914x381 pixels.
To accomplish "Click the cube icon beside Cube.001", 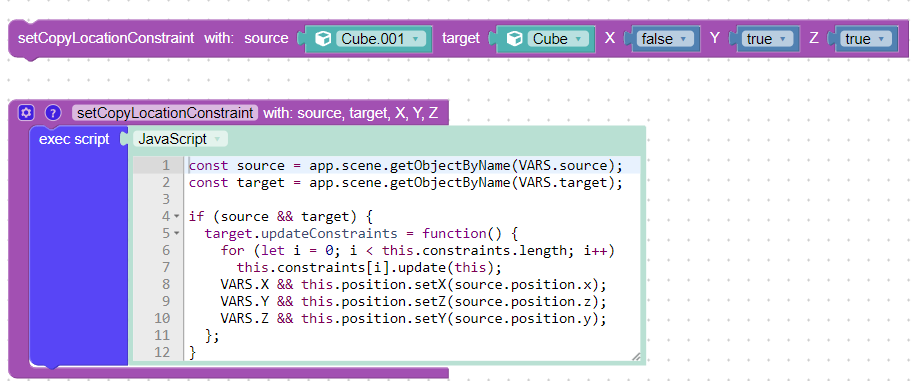I will tap(322, 39).
